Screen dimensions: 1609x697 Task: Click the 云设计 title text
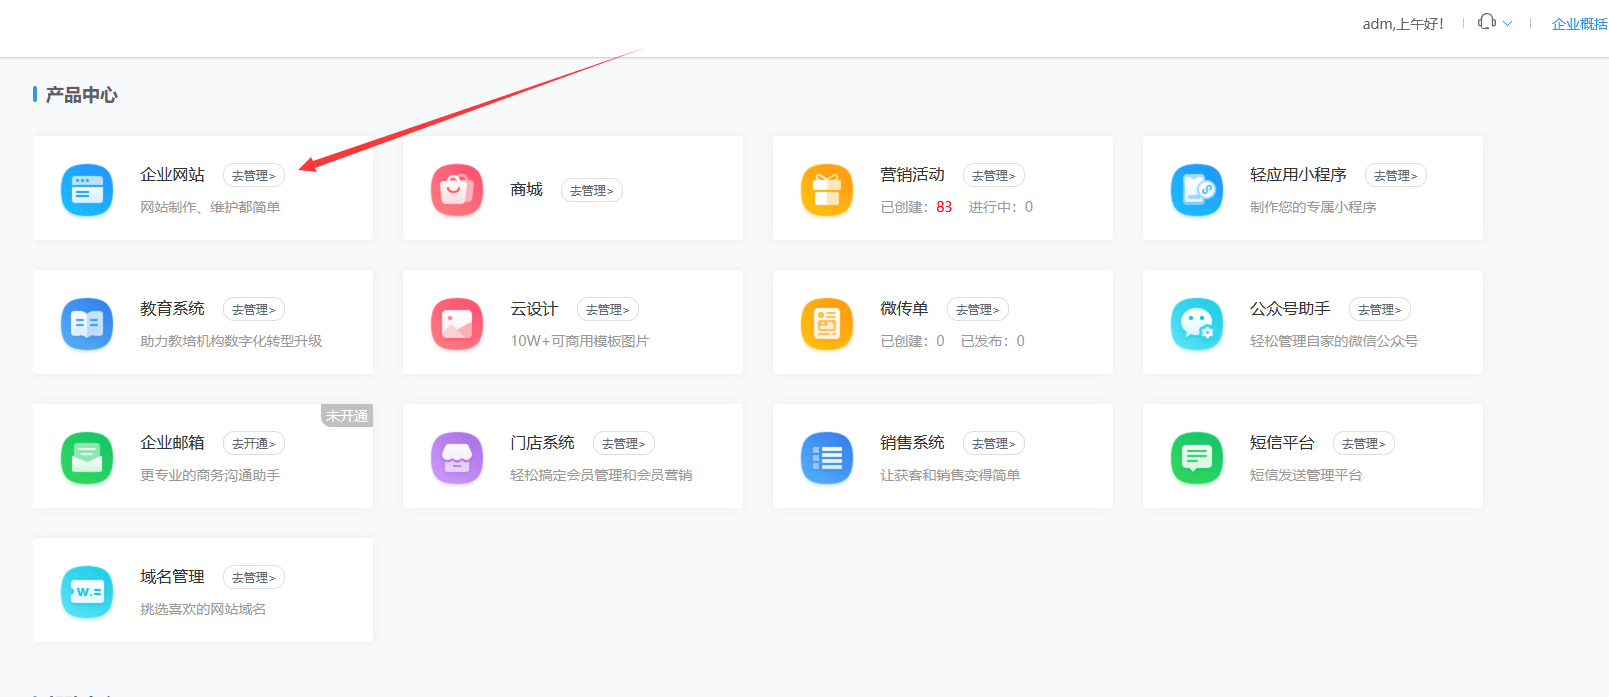pyautogui.click(x=534, y=309)
